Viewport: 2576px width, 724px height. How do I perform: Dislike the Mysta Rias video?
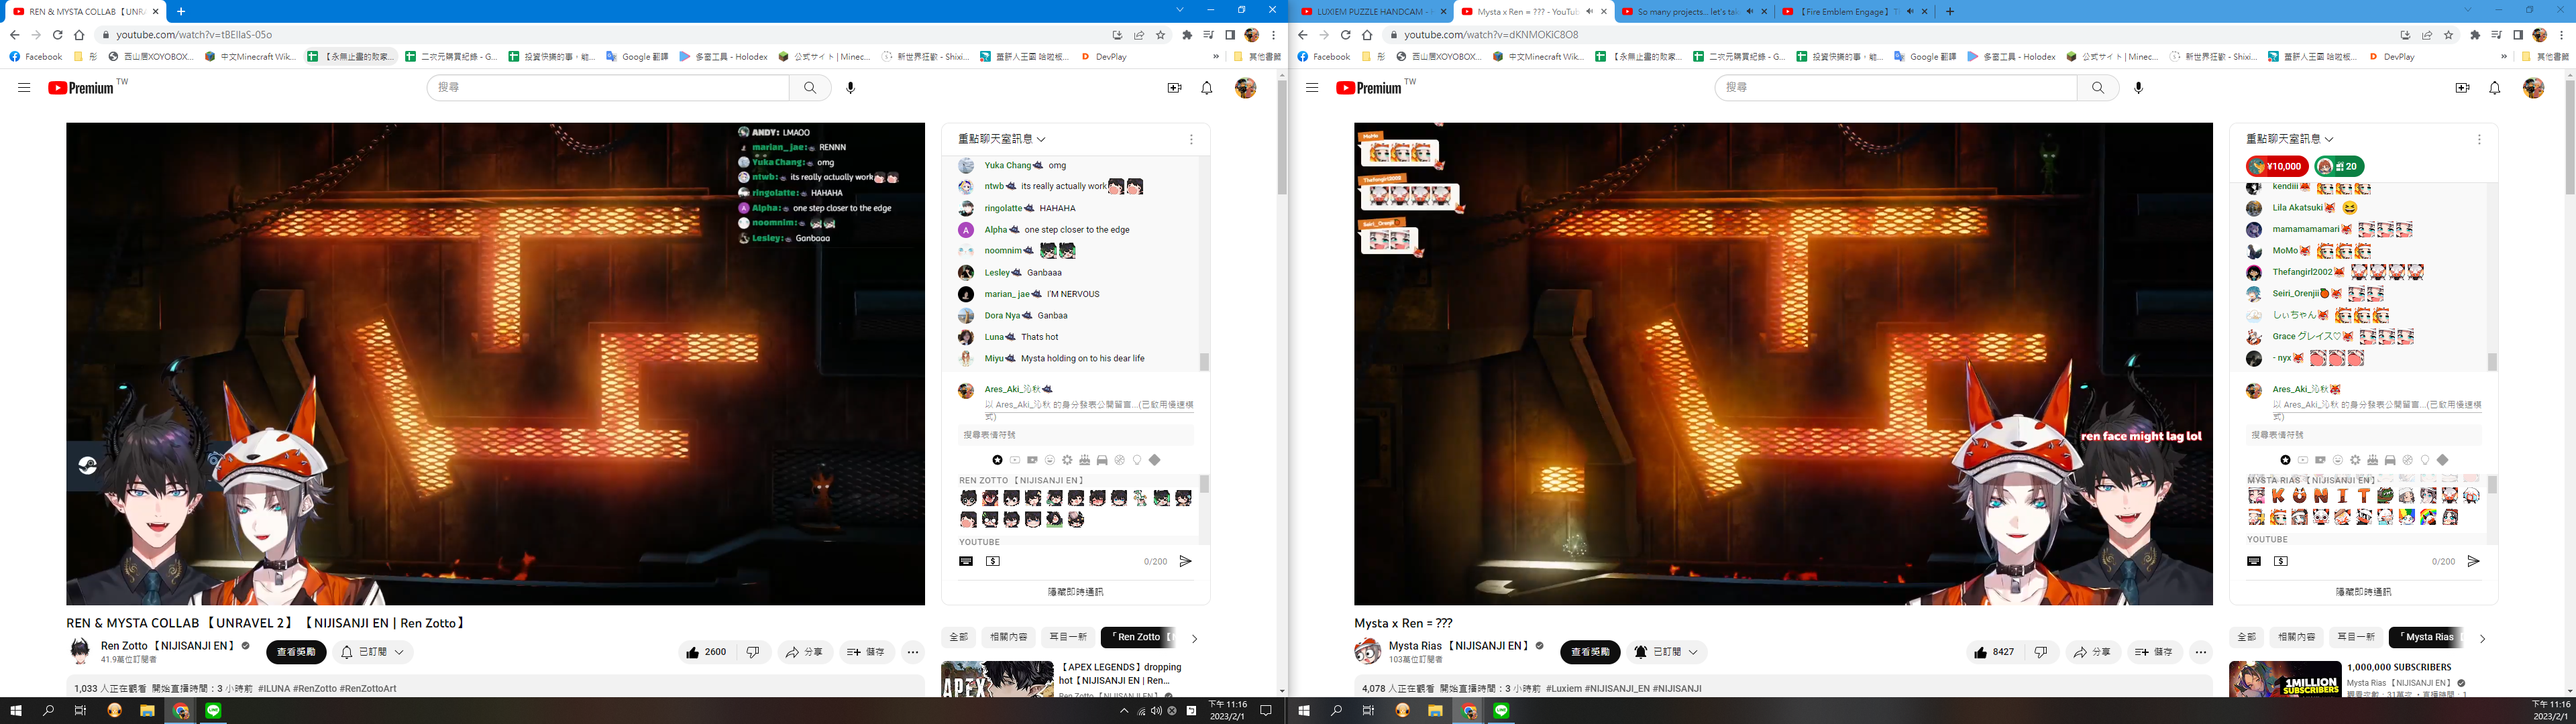2041,652
